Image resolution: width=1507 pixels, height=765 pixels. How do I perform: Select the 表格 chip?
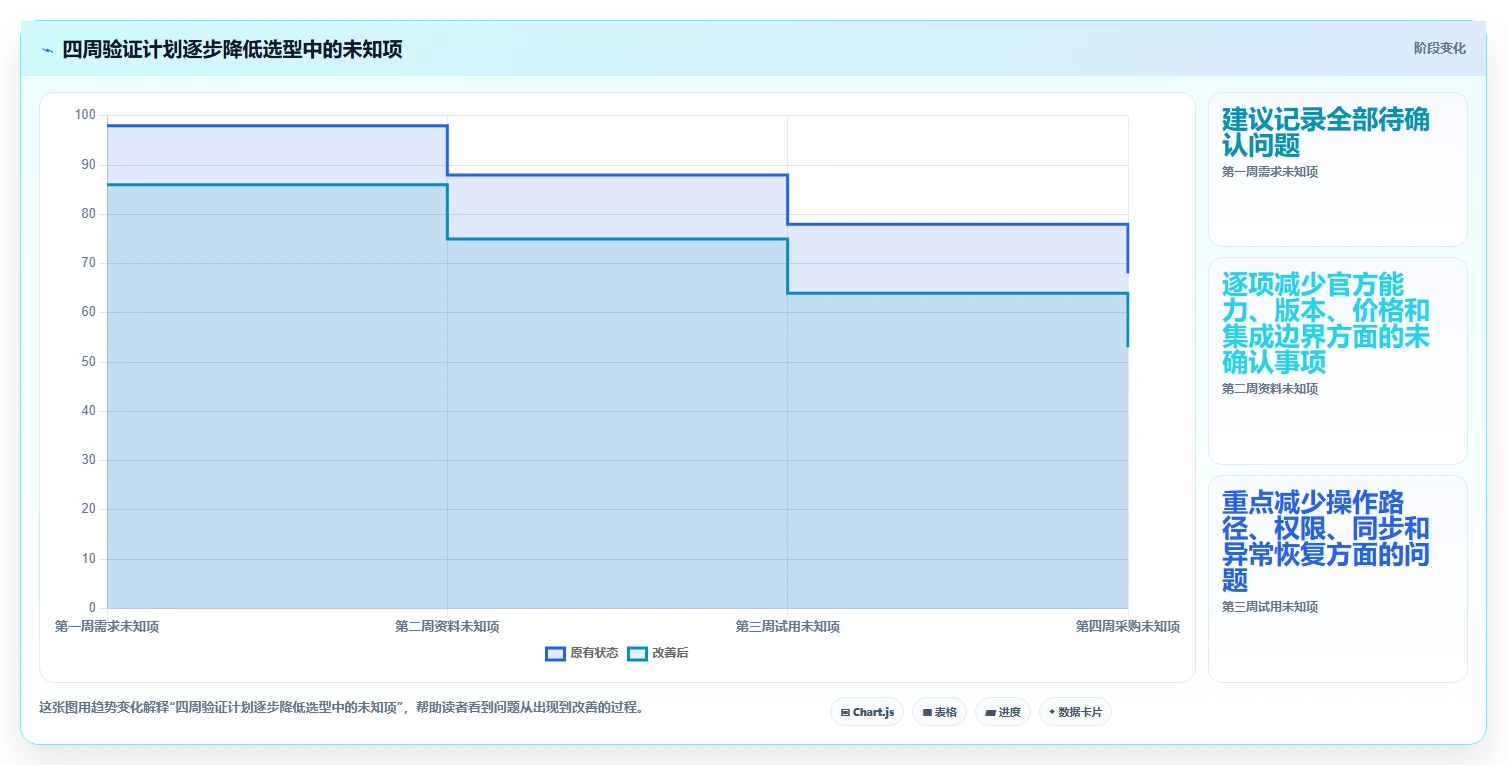pyautogui.click(x=939, y=712)
